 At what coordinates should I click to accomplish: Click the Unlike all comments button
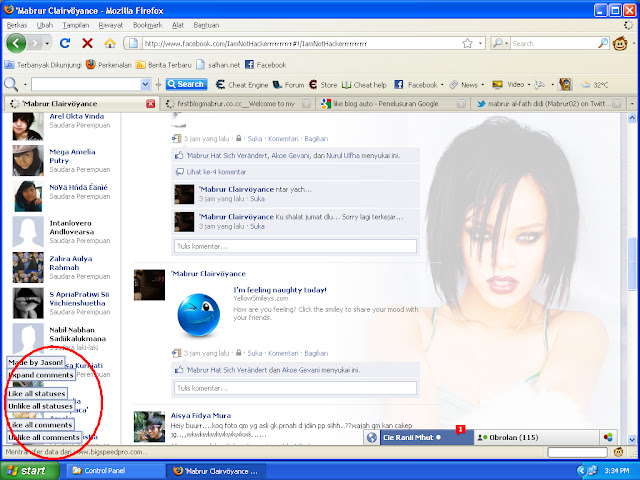pyautogui.click(x=44, y=437)
